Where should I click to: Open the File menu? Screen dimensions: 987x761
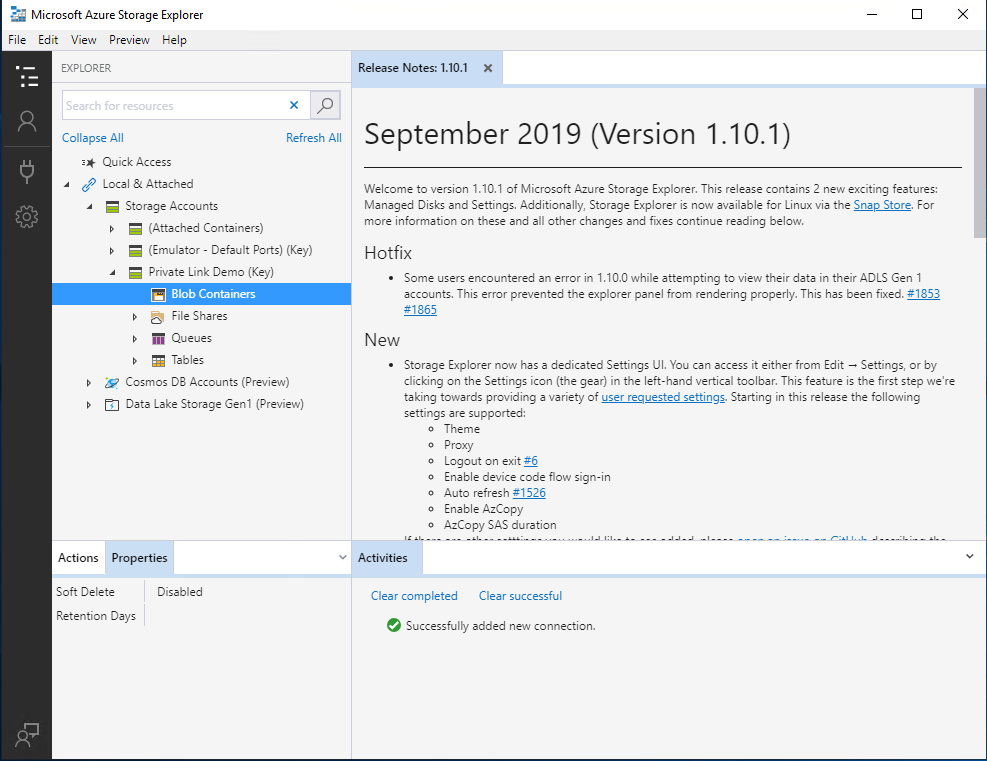coord(17,40)
